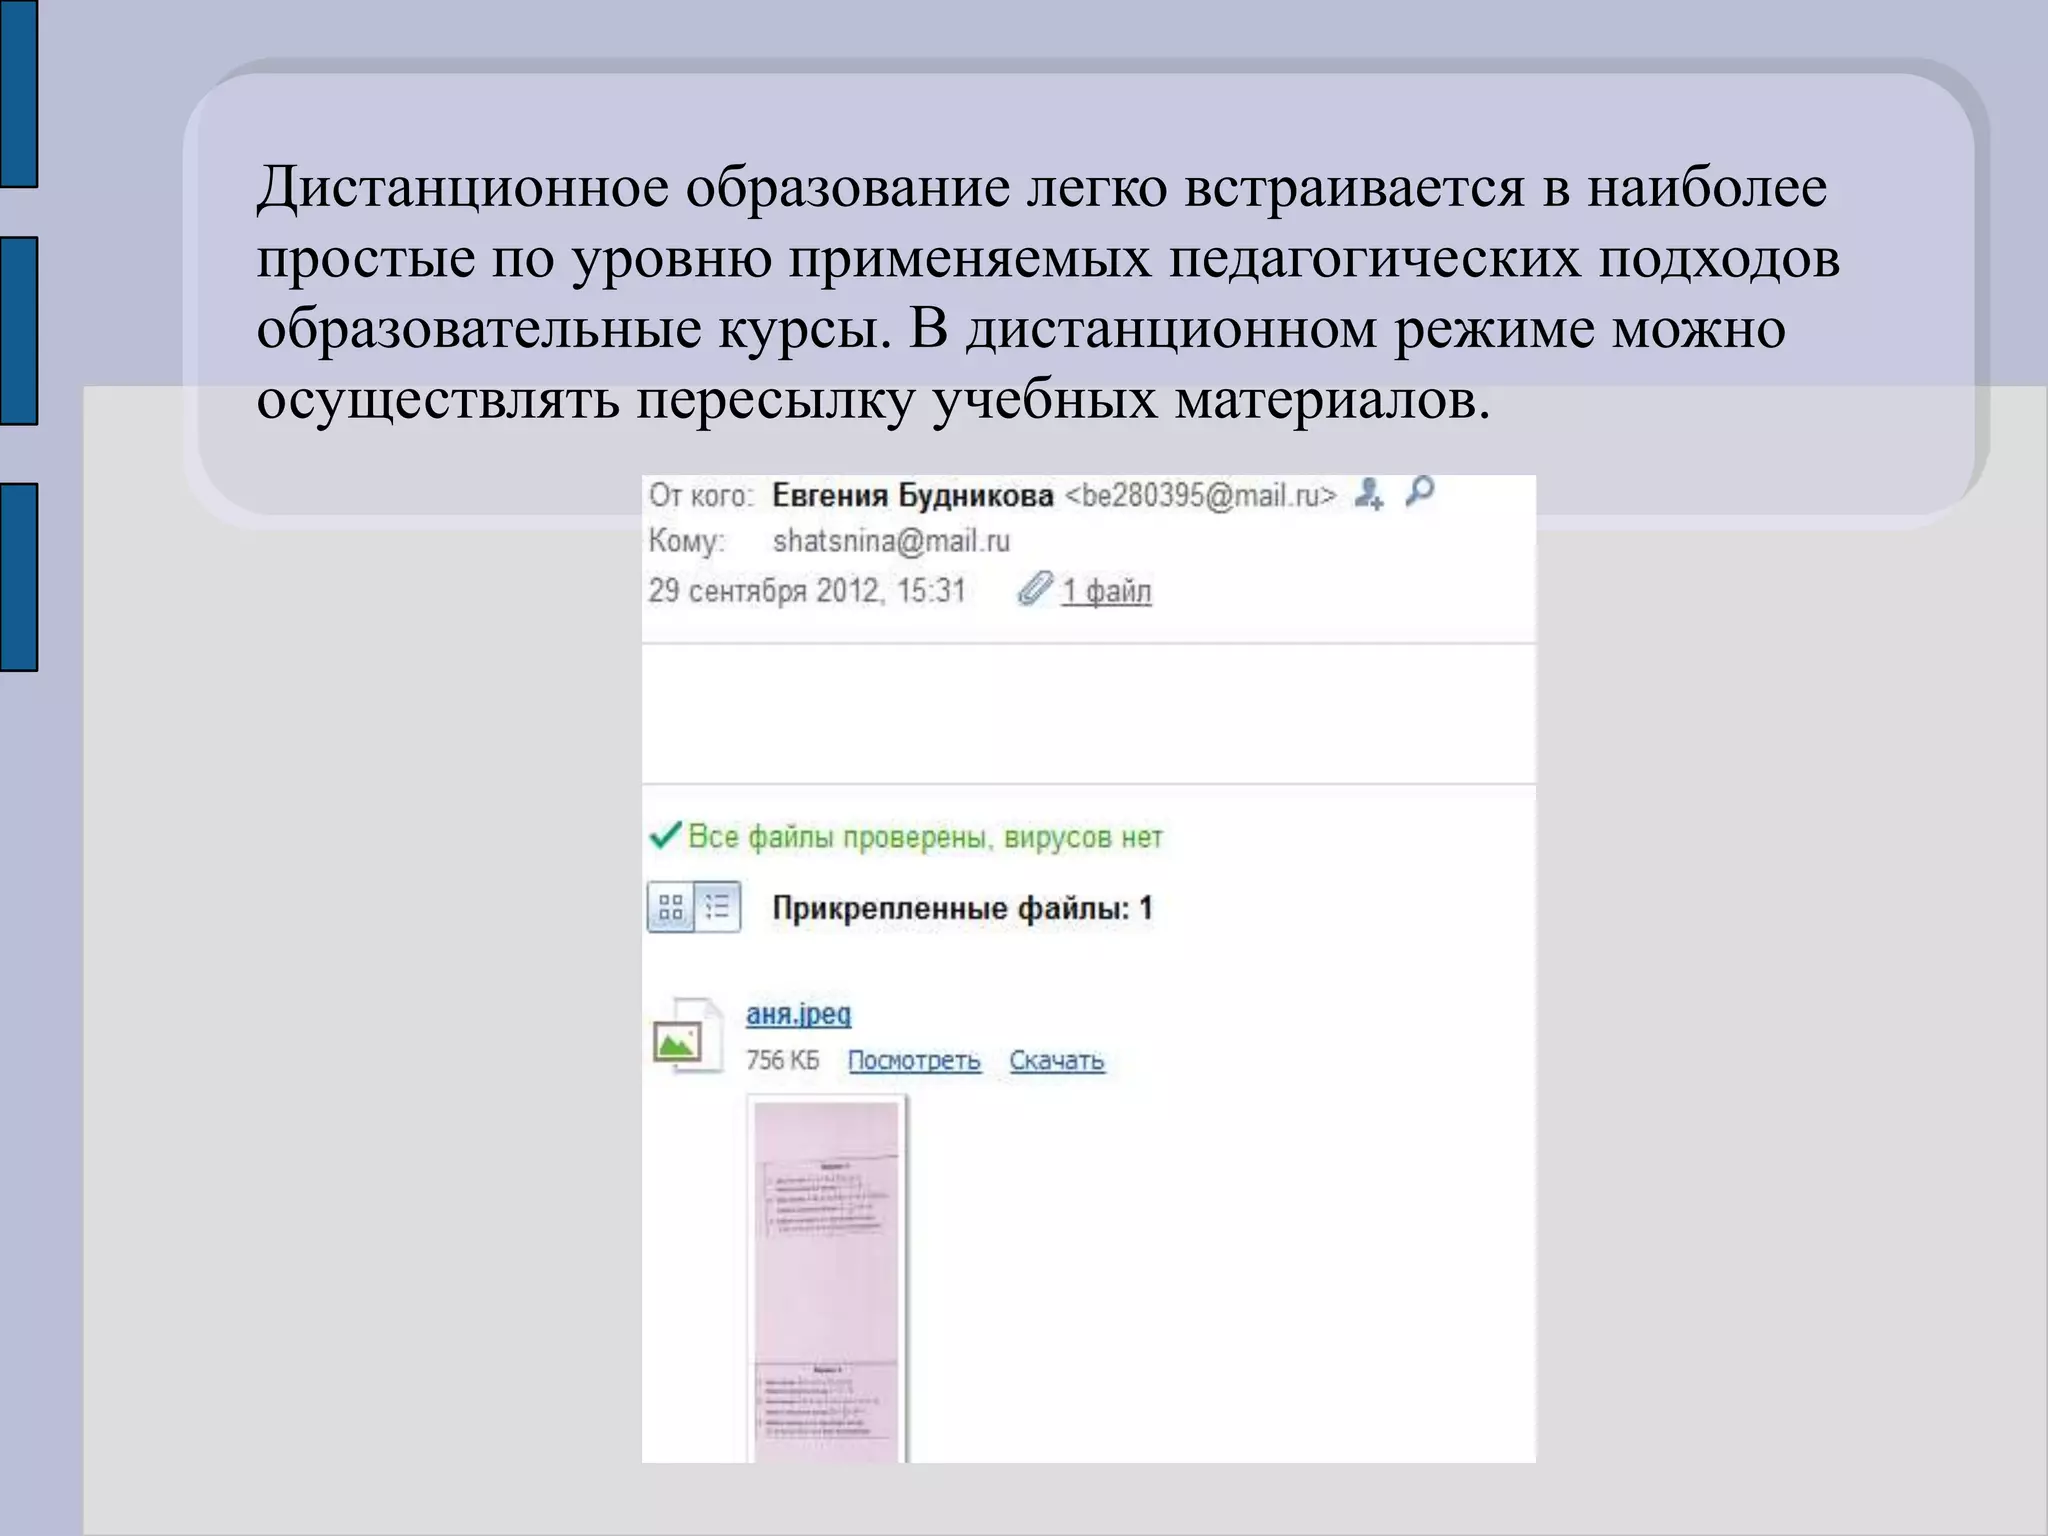This screenshot has width=2048, height=1536.
Task: Click sender name 'Евгения Будникова'
Action: click(912, 496)
